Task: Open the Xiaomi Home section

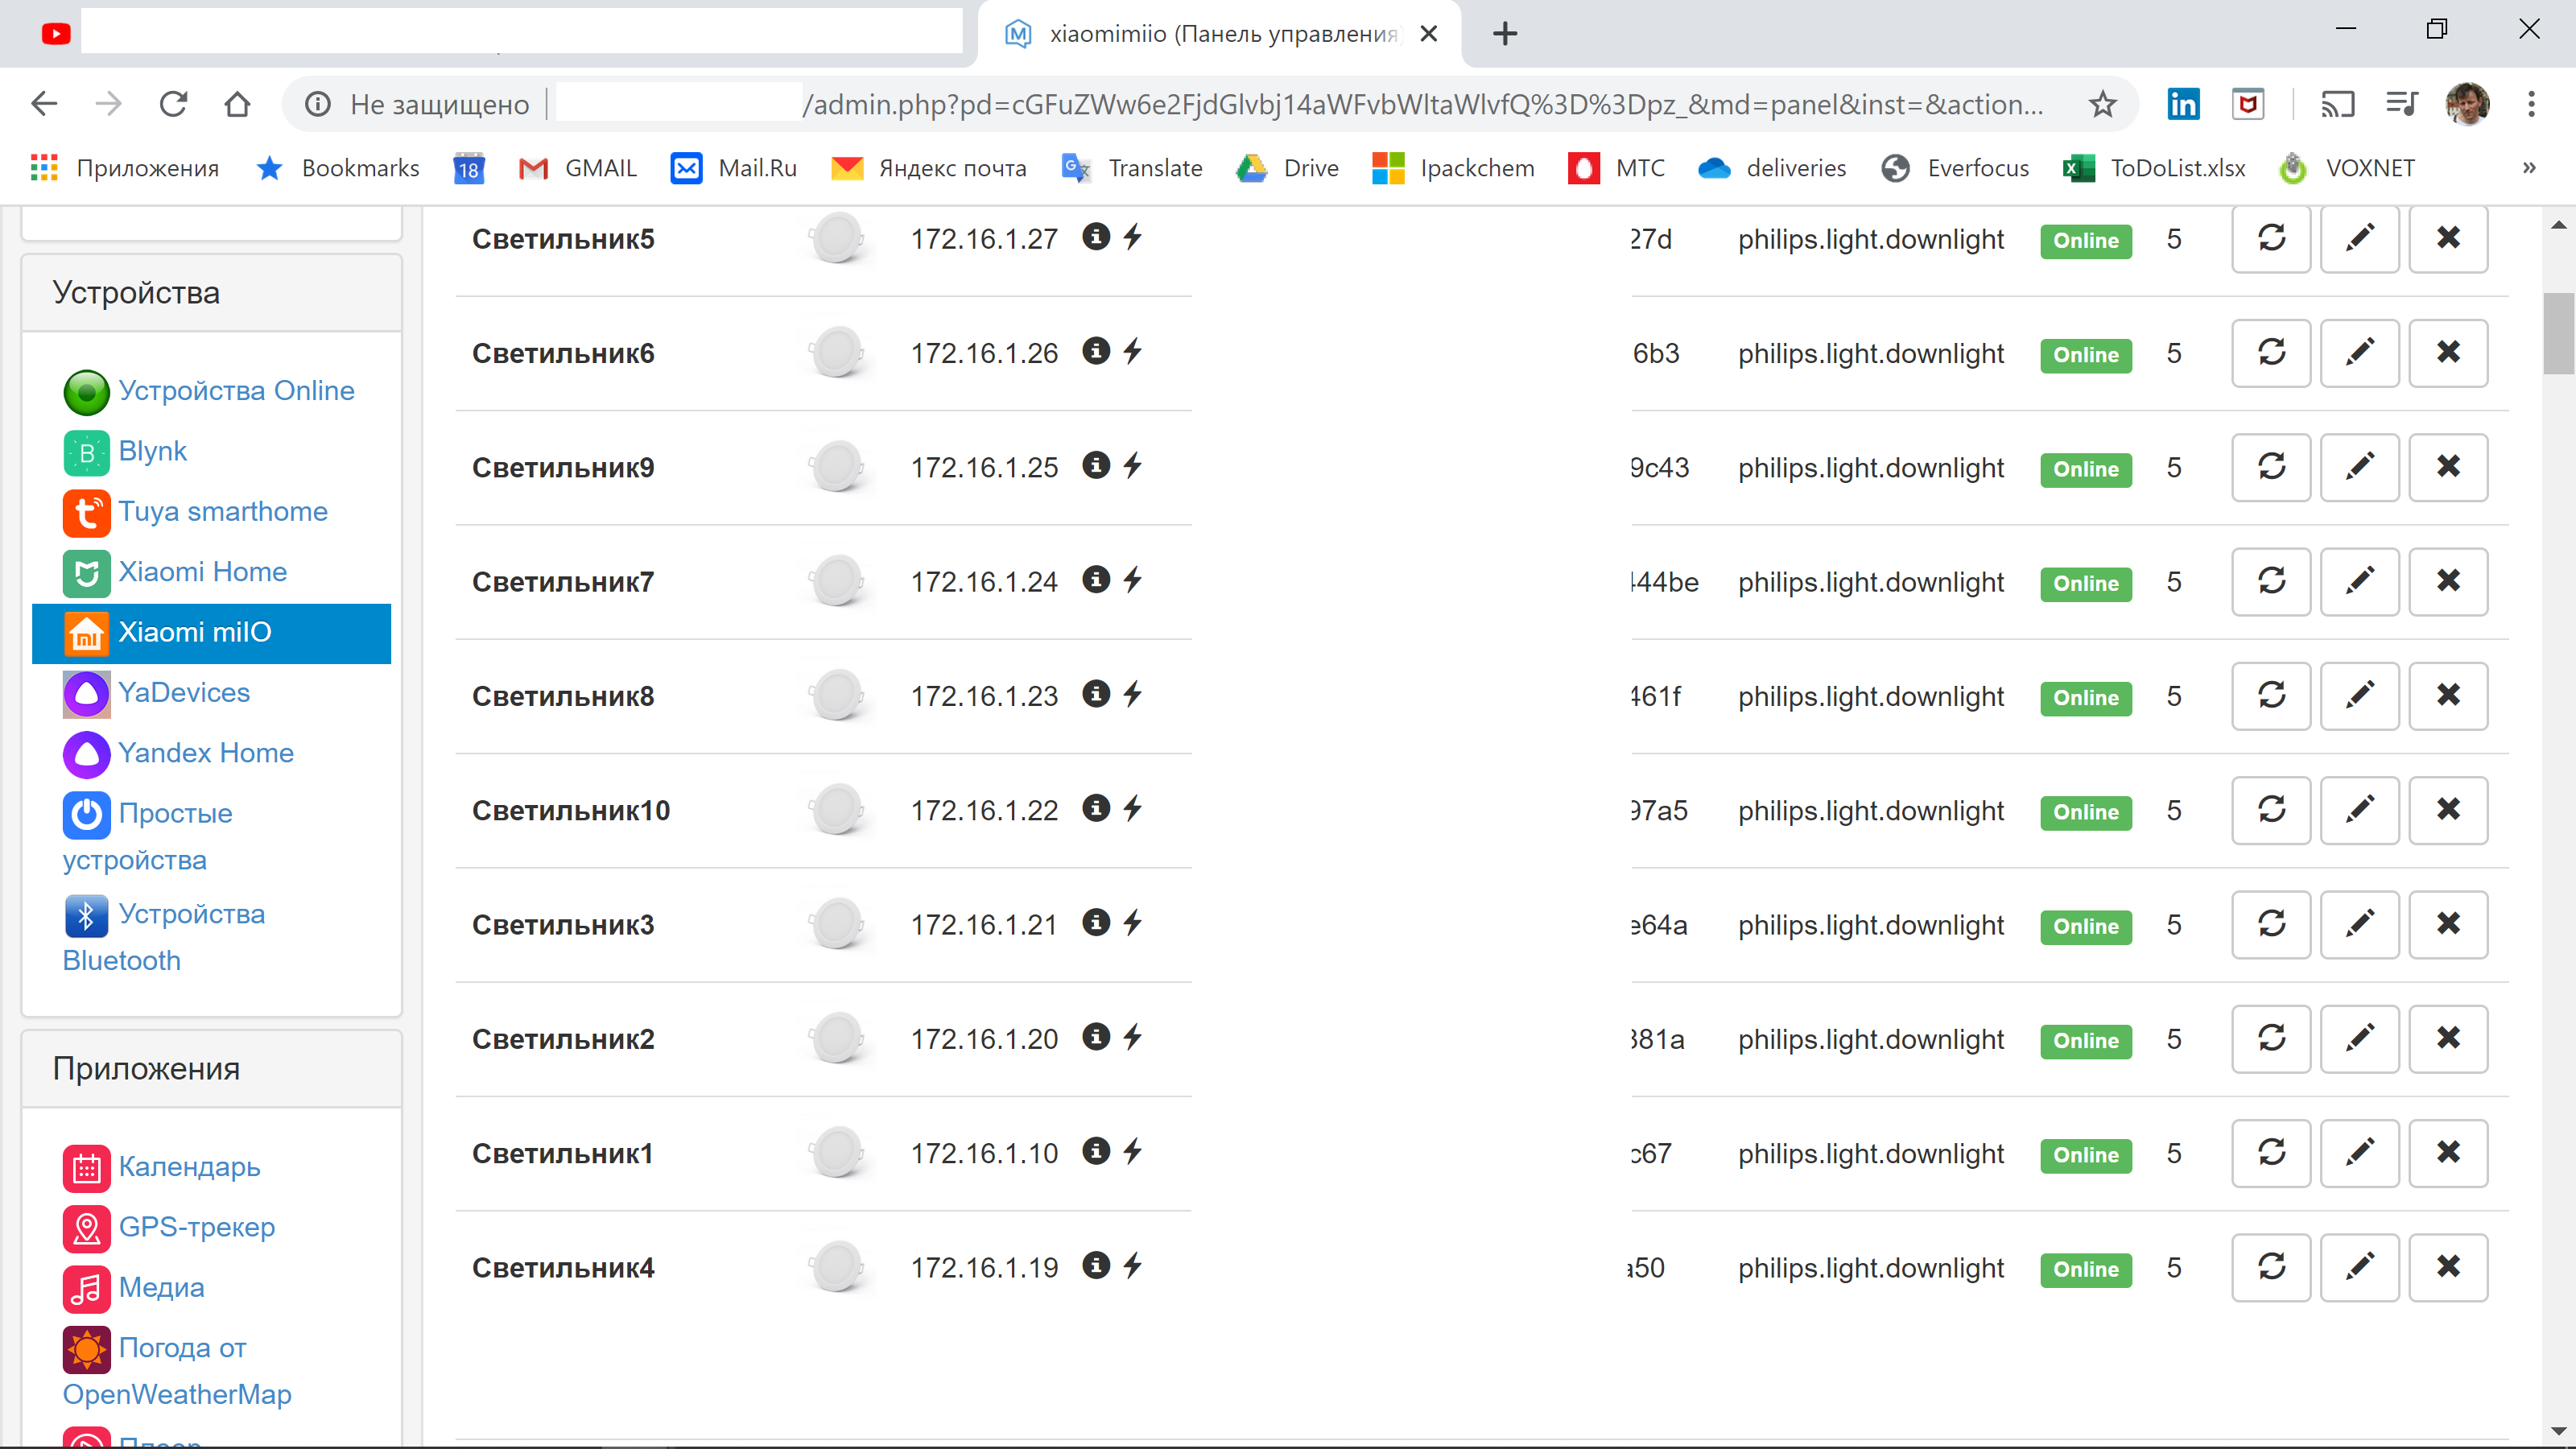Action: tap(202, 571)
